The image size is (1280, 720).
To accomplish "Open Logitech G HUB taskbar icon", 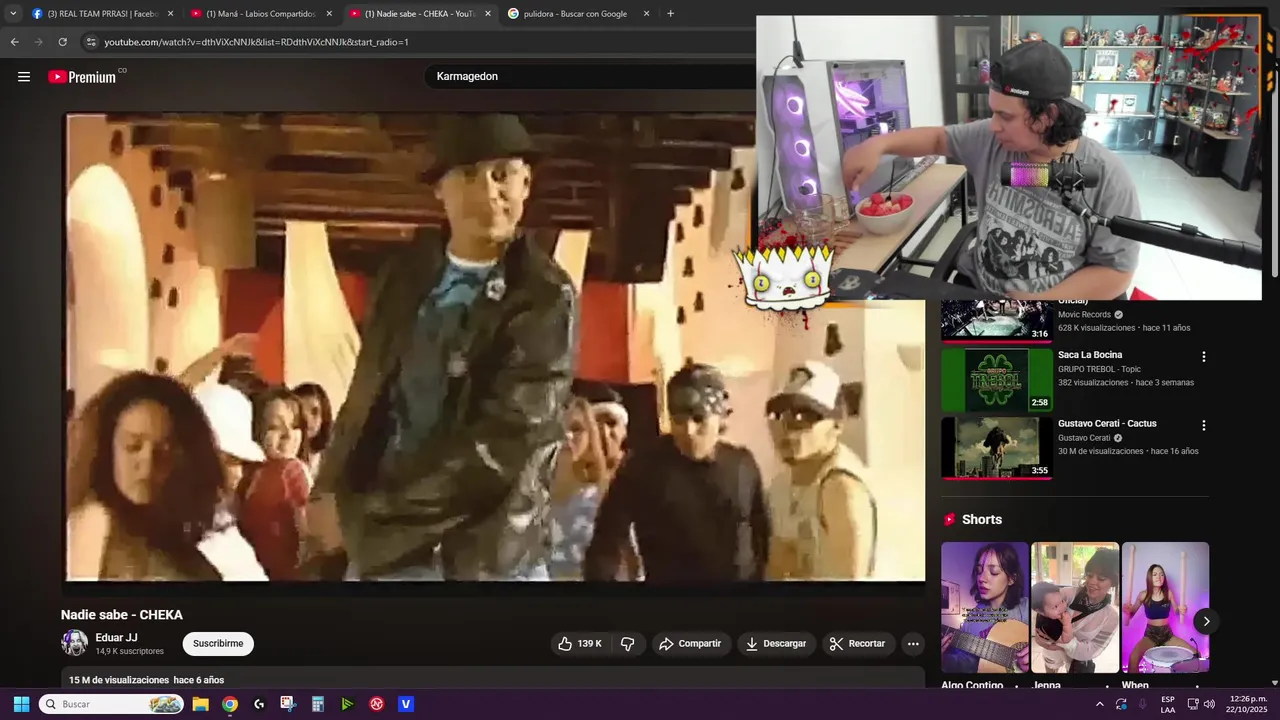I will tap(259, 704).
